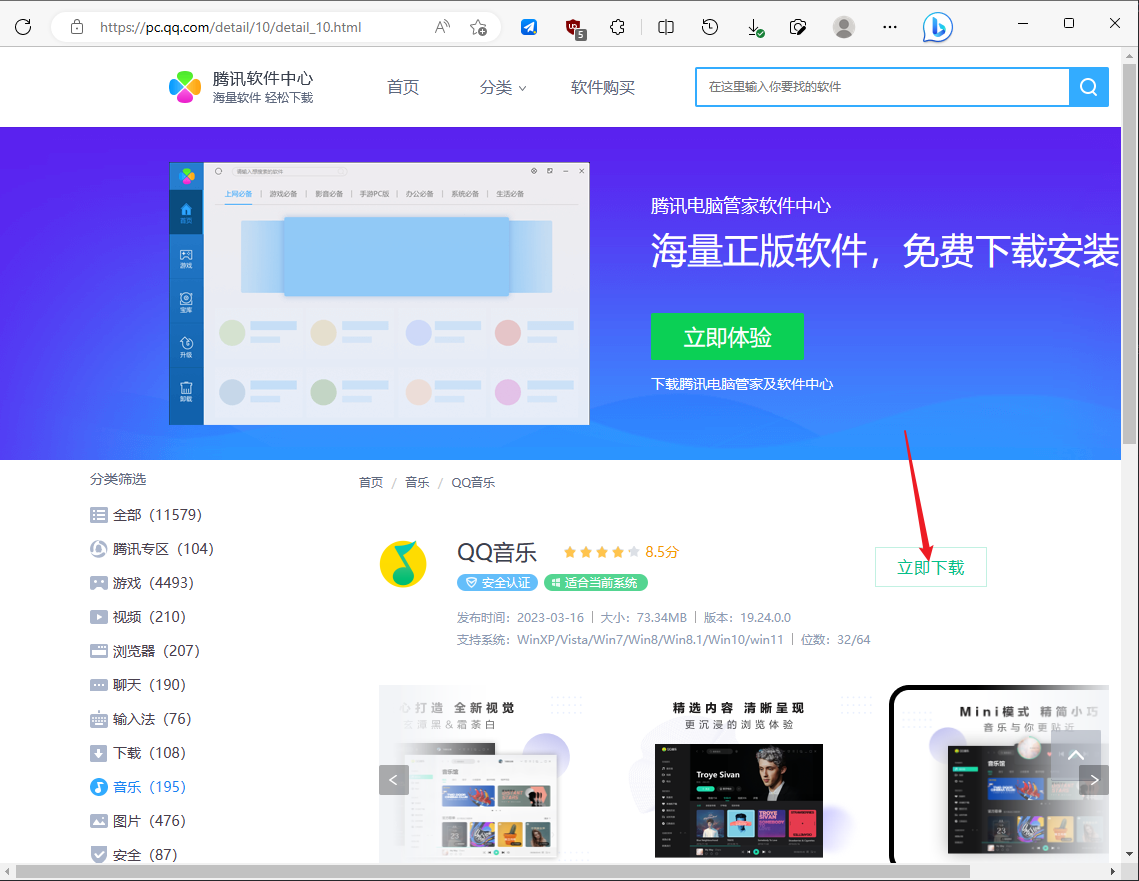Click the 分类筛选 heading
Viewport: 1139px width, 881px height.
(118, 479)
